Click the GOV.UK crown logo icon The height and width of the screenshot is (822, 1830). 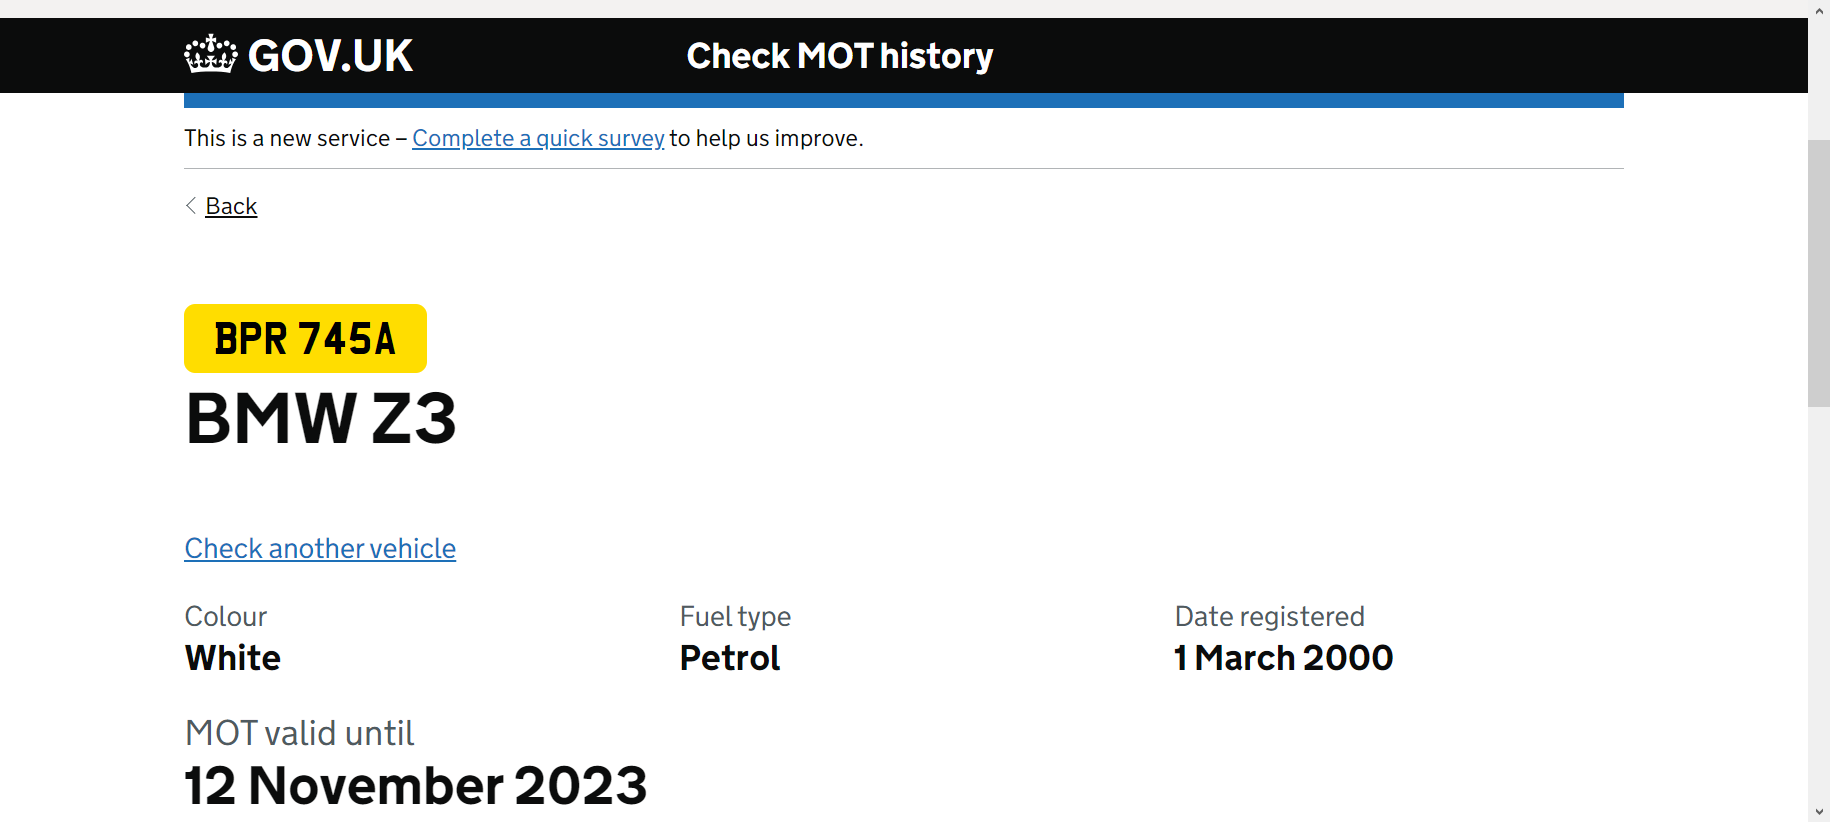point(211,54)
